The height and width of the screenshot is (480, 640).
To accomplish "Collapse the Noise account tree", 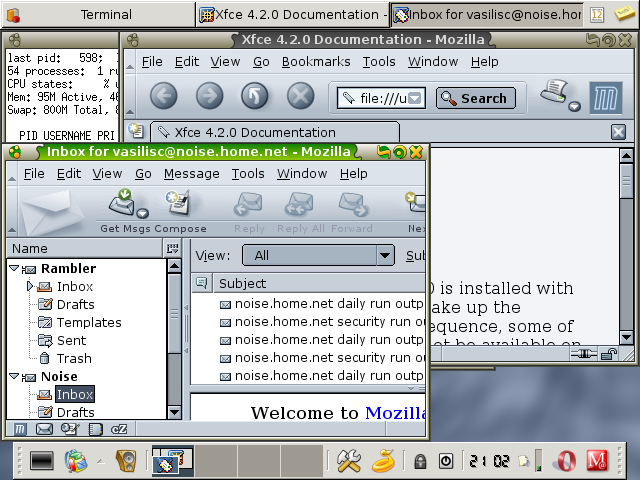I will click(14, 376).
